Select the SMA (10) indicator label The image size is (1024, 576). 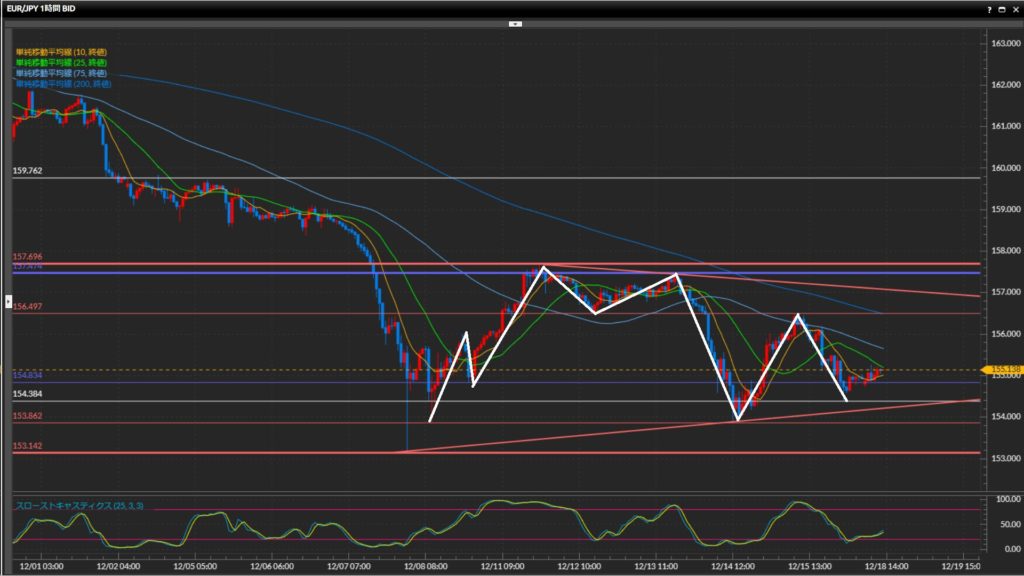coord(61,51)
